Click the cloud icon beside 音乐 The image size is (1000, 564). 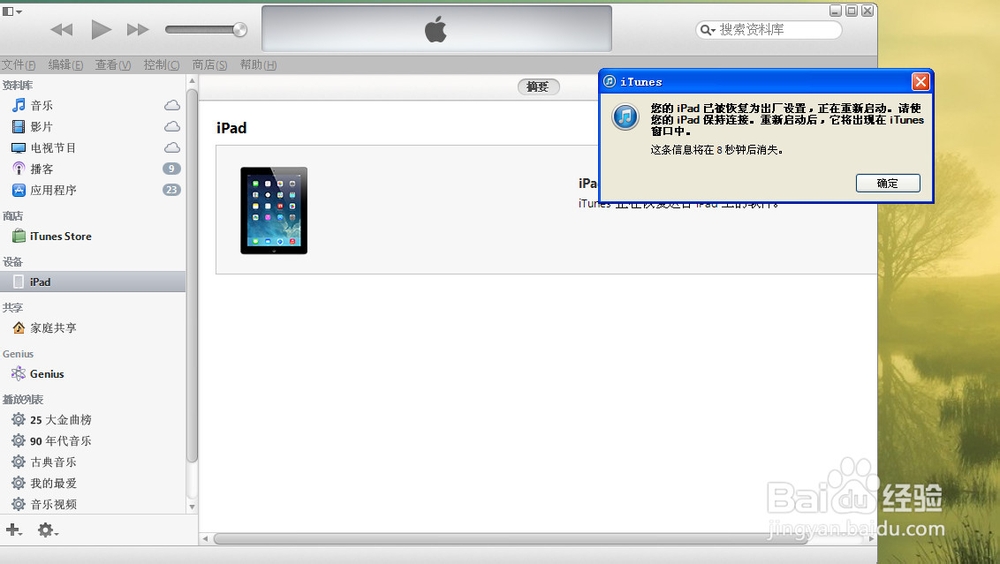[x=172, y=105]
